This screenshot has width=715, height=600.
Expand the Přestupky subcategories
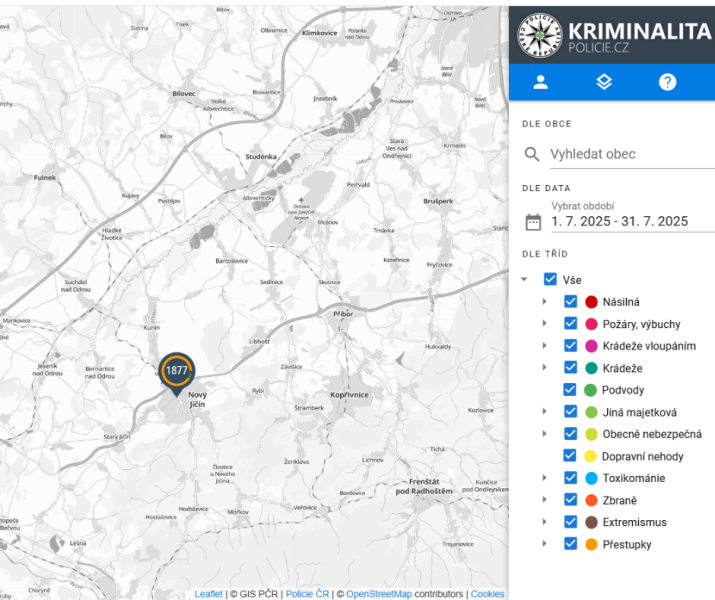[x=544, y=543]
